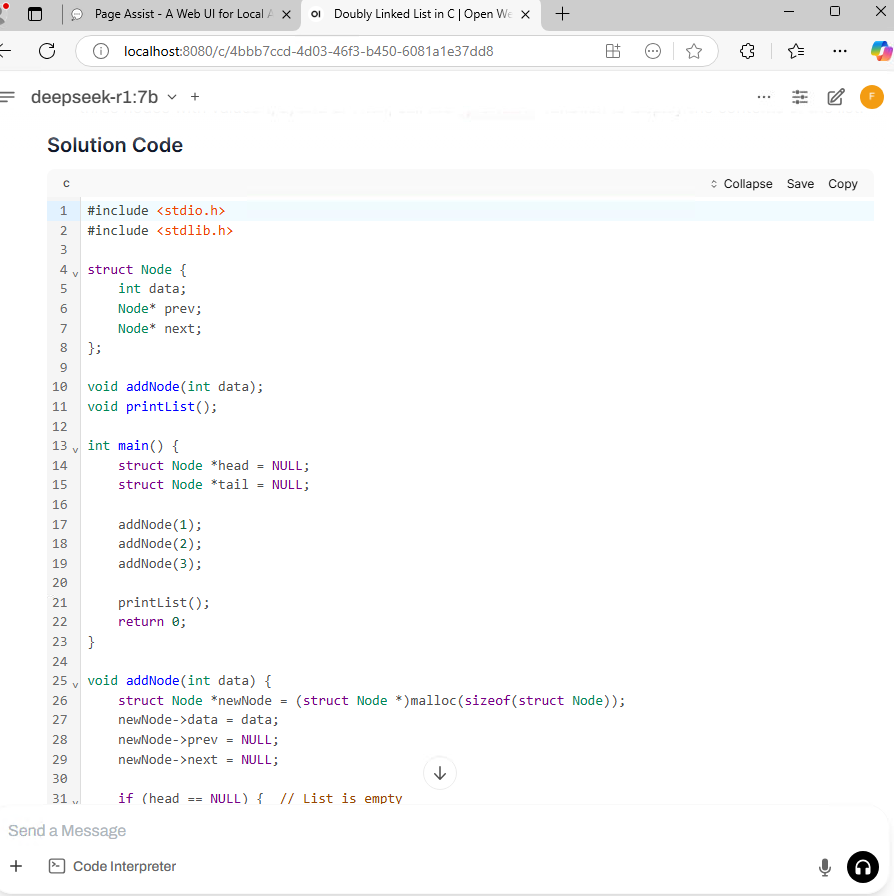Click 'addNode(2);' on line 18
894x896 pixels.
click(x=159, y=544)
